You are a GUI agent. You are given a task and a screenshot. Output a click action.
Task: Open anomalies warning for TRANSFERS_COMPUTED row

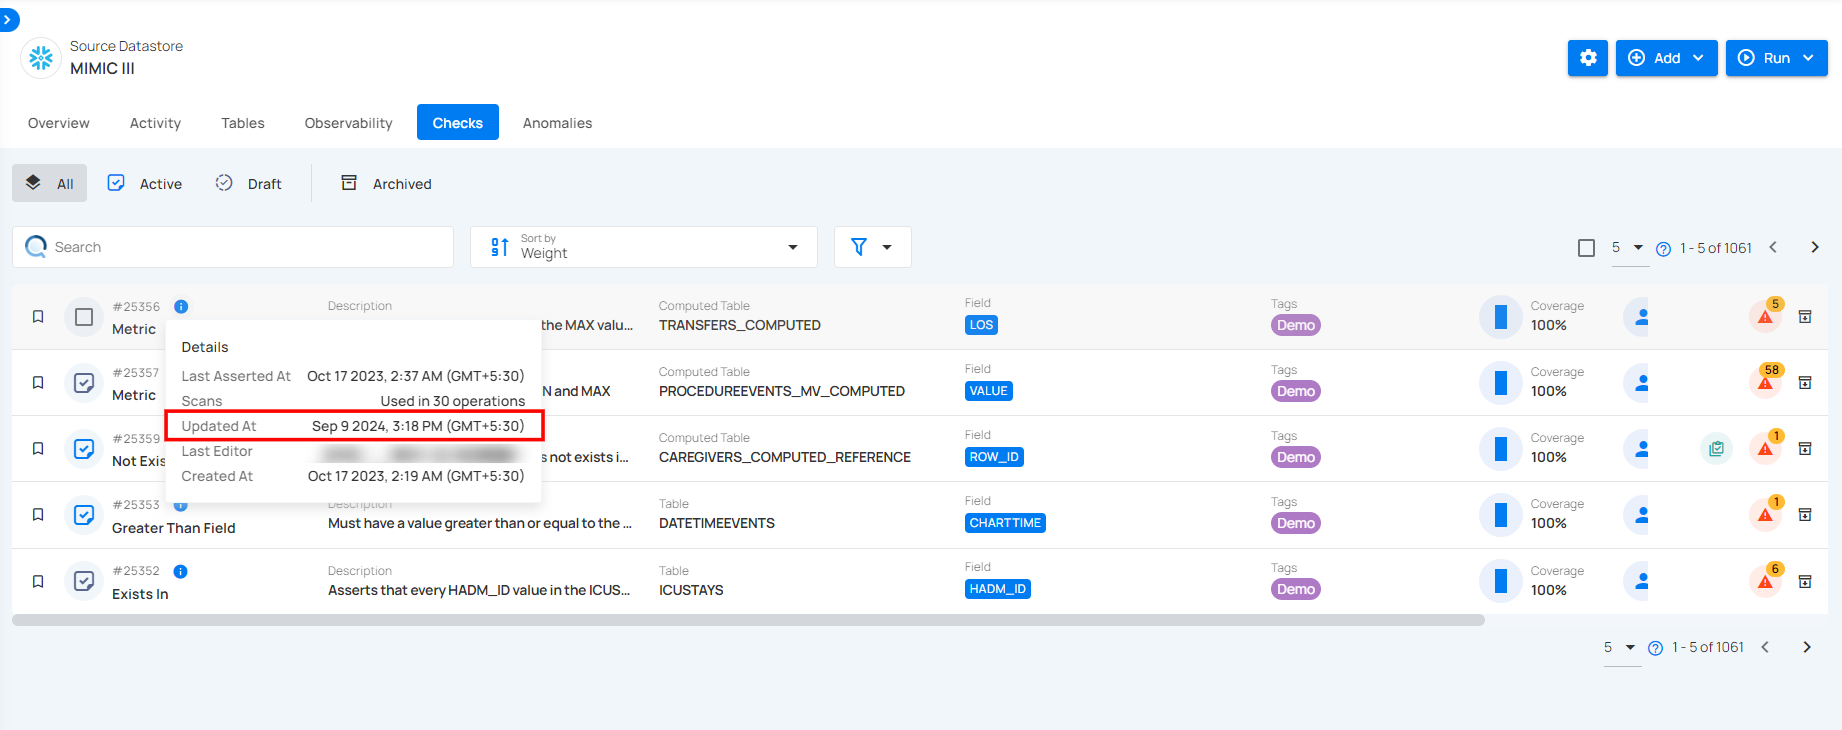point(1766,316)
